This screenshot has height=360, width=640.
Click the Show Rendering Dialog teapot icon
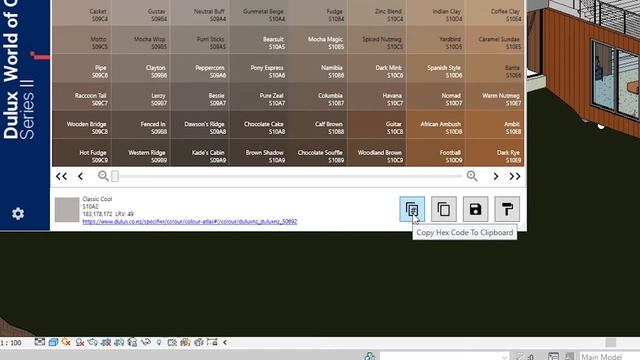[x=93, y=342]
